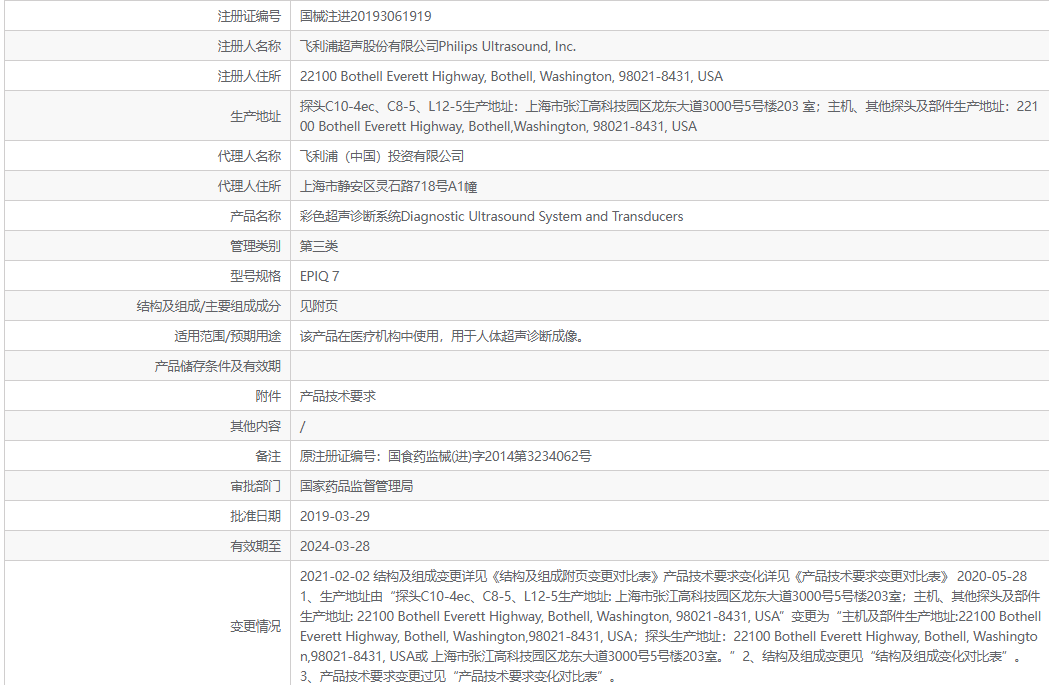Click the 结构及组成/主要组成成分 label

[x=209, y=306]
